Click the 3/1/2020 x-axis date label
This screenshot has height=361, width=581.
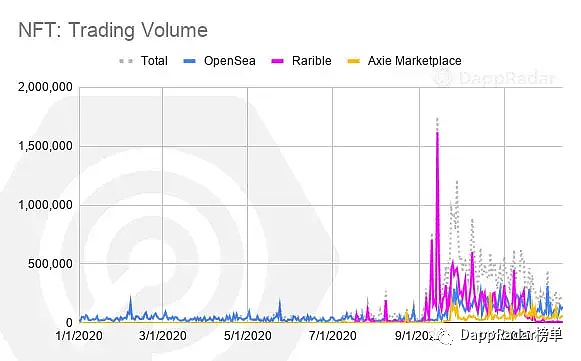click(163, 336)
